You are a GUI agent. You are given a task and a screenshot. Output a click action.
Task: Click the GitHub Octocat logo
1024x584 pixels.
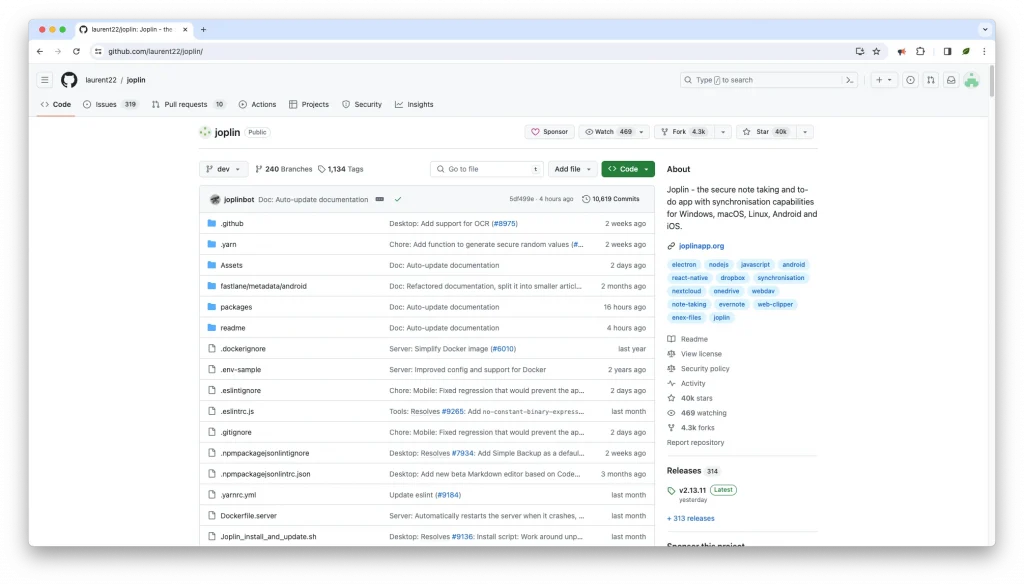69,80
